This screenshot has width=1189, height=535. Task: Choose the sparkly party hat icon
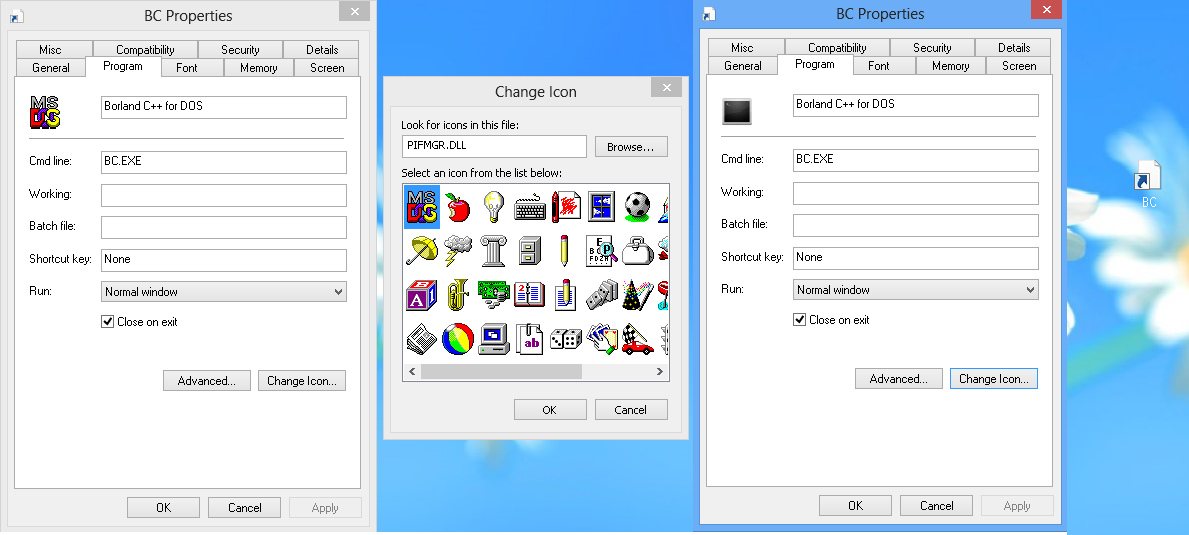pyautogui.click(x=638, y=295)
